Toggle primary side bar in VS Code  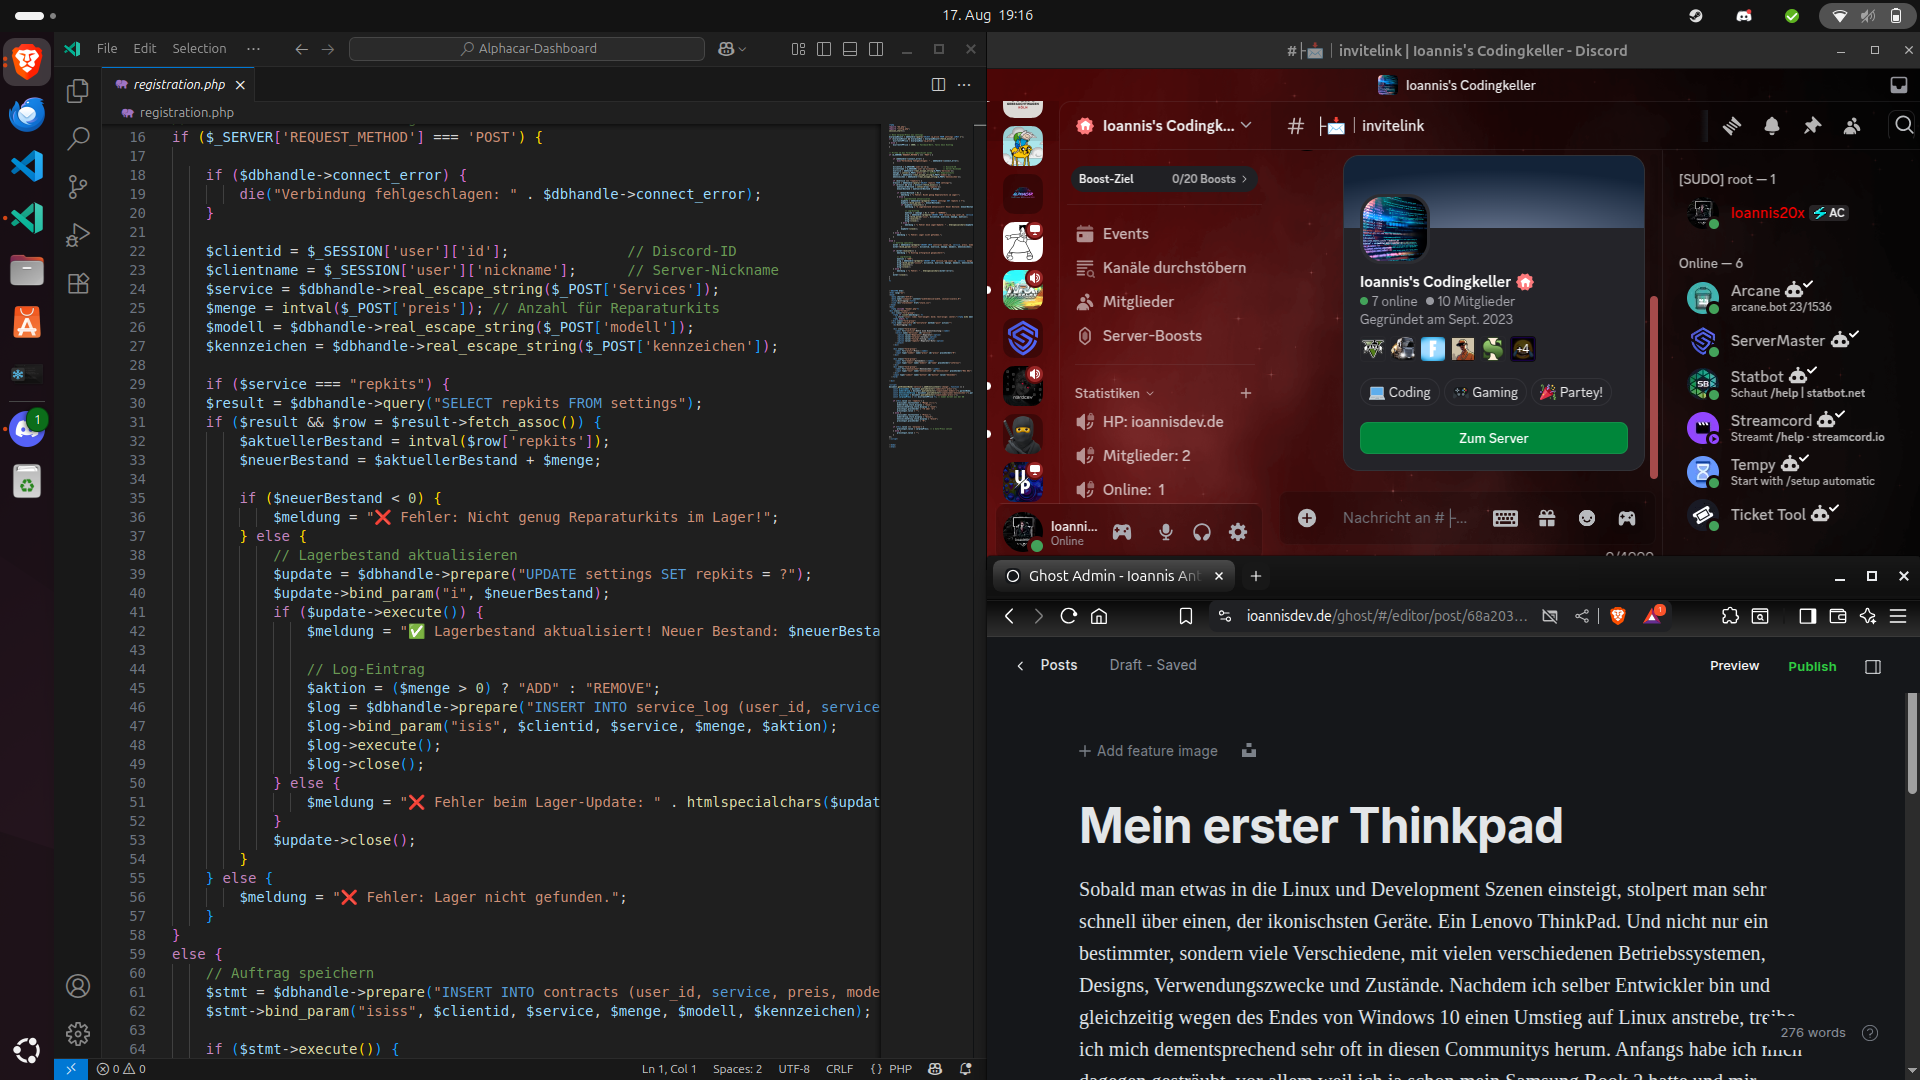pyautogui.click(x=824, y=49)
